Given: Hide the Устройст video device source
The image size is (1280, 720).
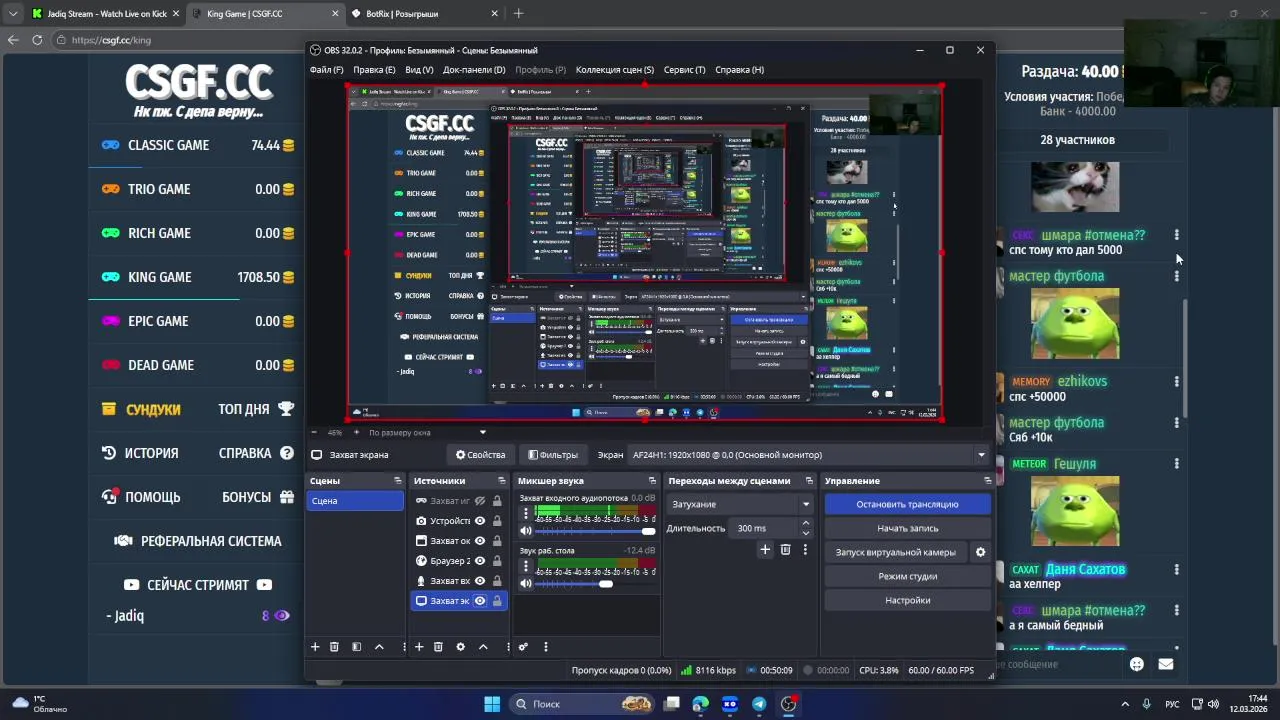Looking at the screenshot, I should click(x=480, y=521).
